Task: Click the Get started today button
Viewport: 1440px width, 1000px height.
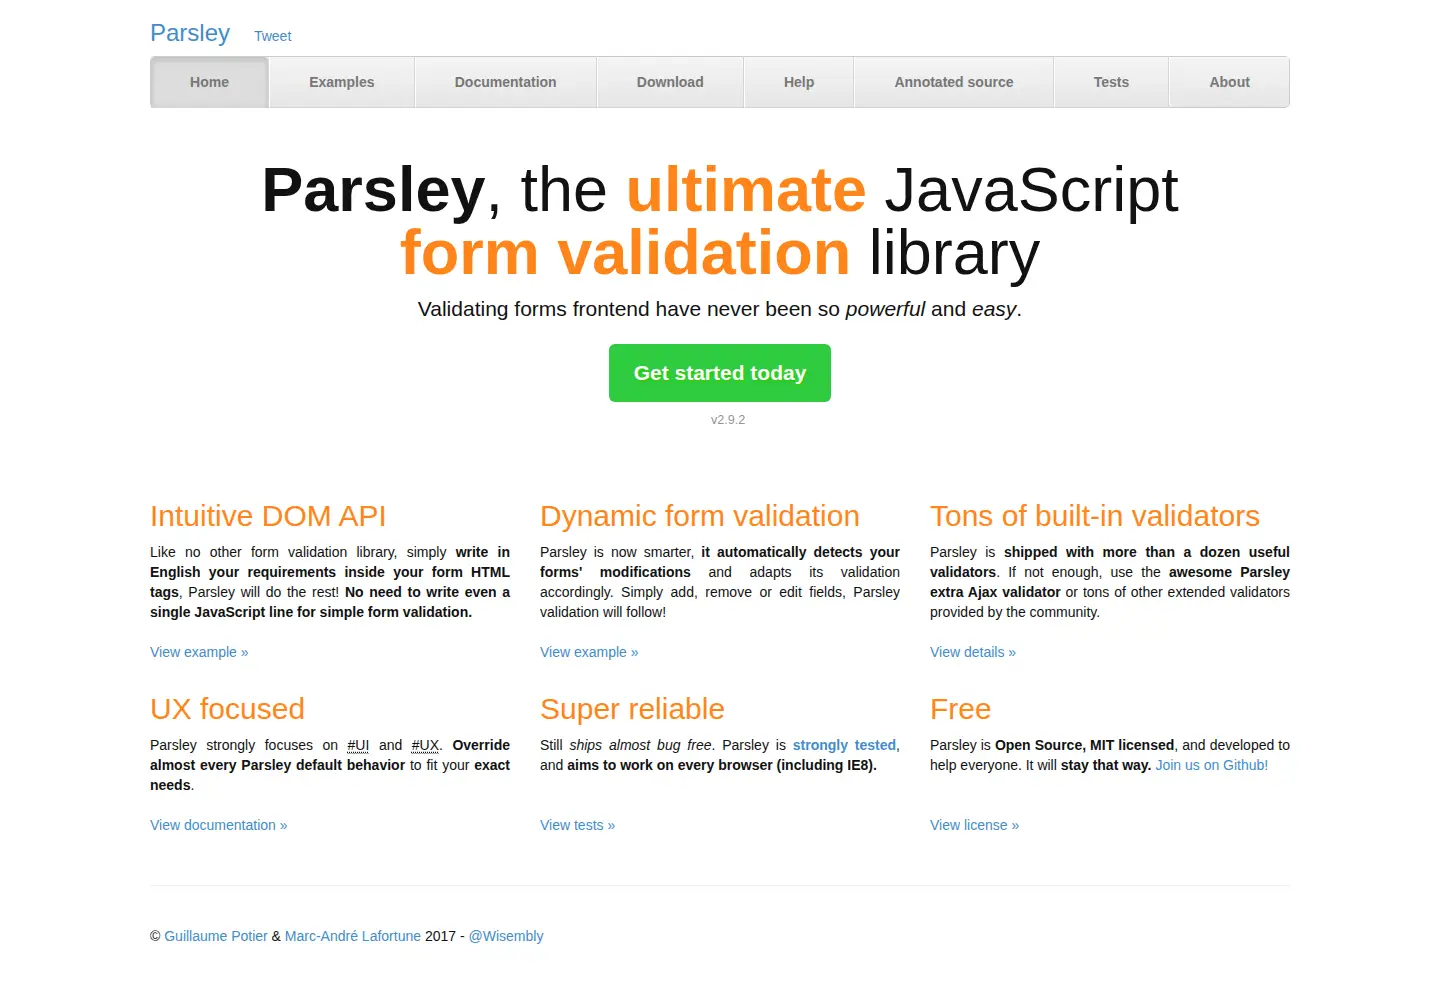Action: pyautogui.click(x=720, y=373)
